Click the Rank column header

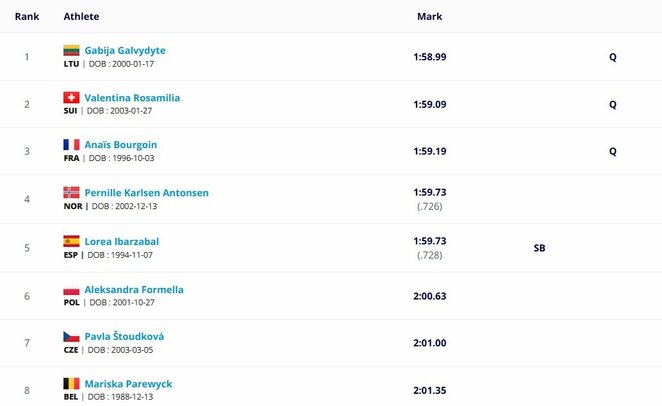[x=27, y=16]
